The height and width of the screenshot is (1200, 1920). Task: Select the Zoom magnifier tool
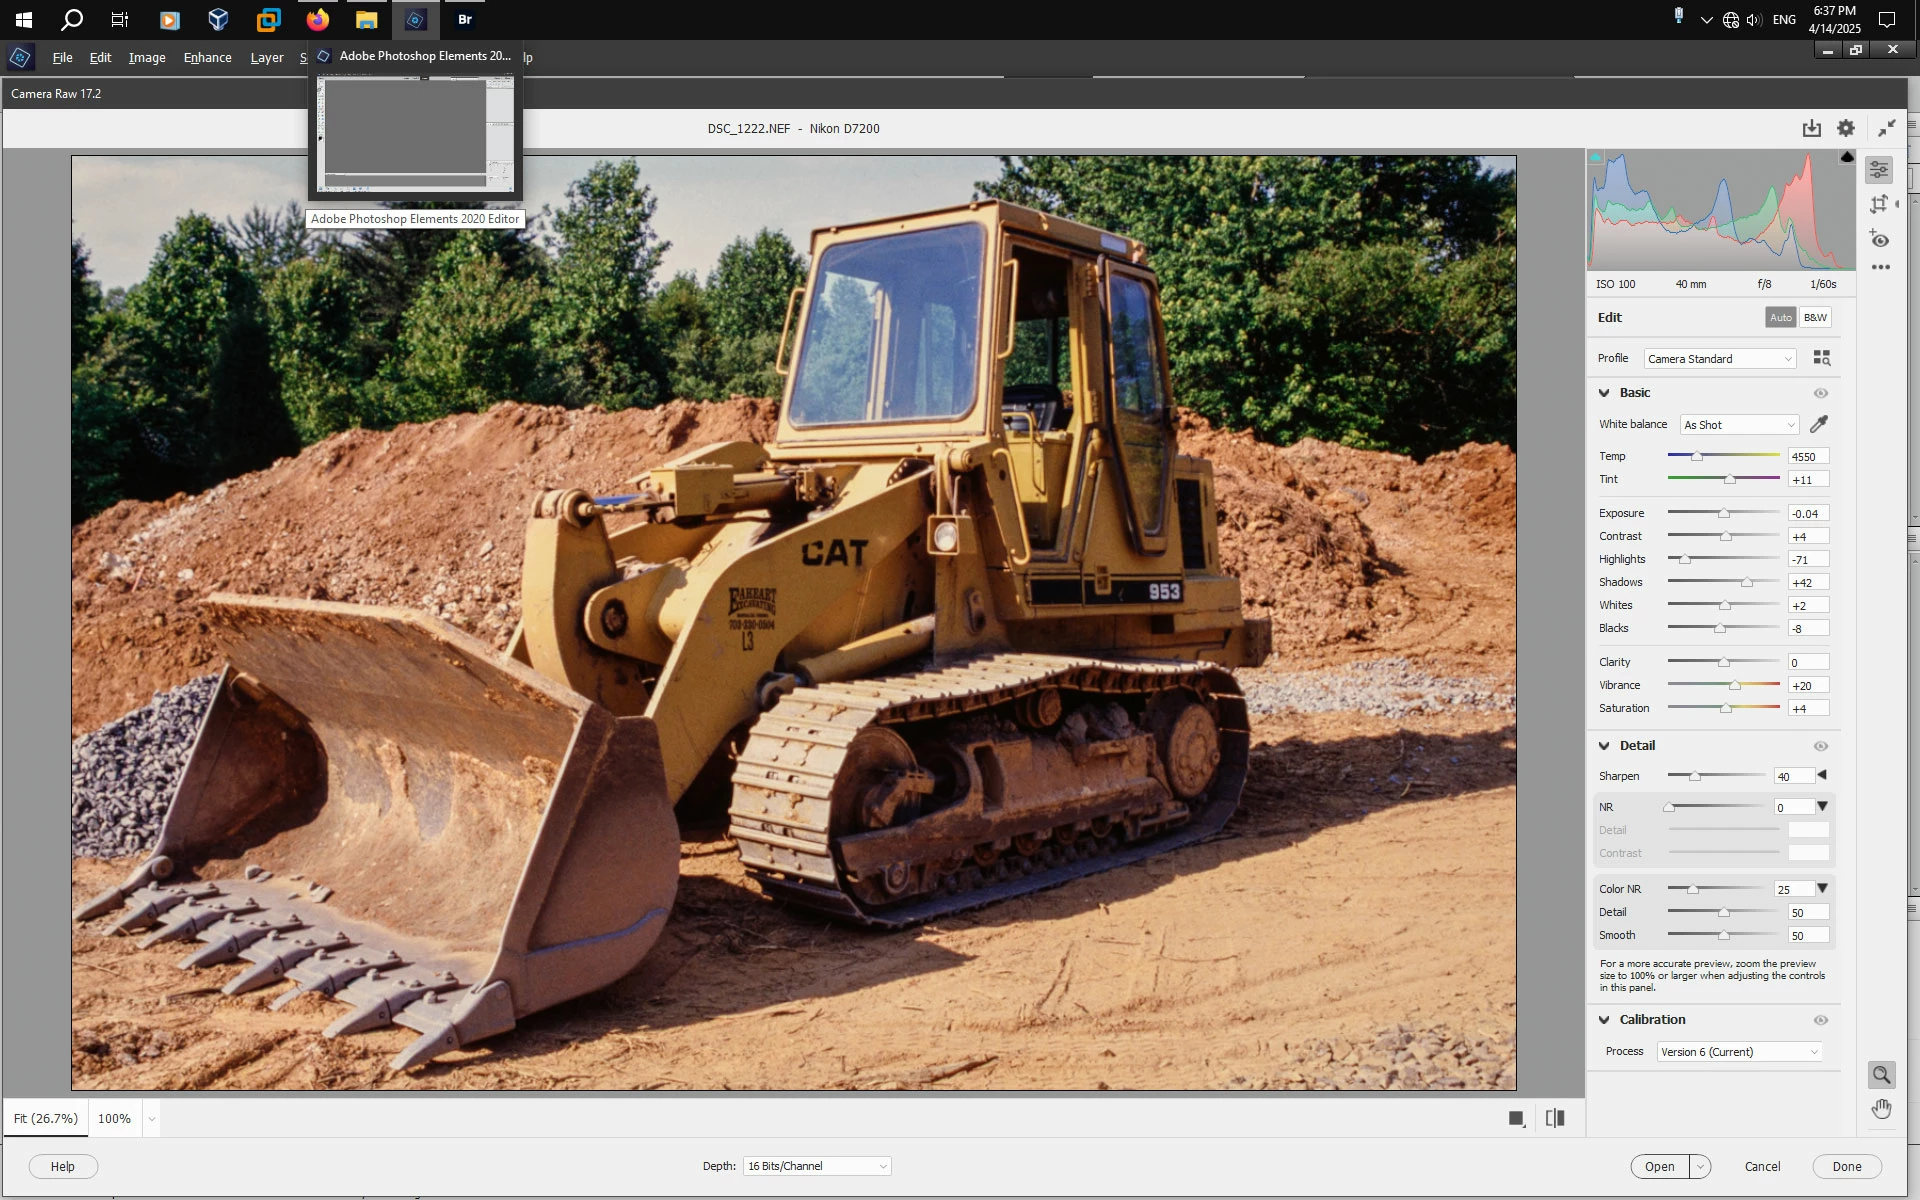(1881, 1075)
